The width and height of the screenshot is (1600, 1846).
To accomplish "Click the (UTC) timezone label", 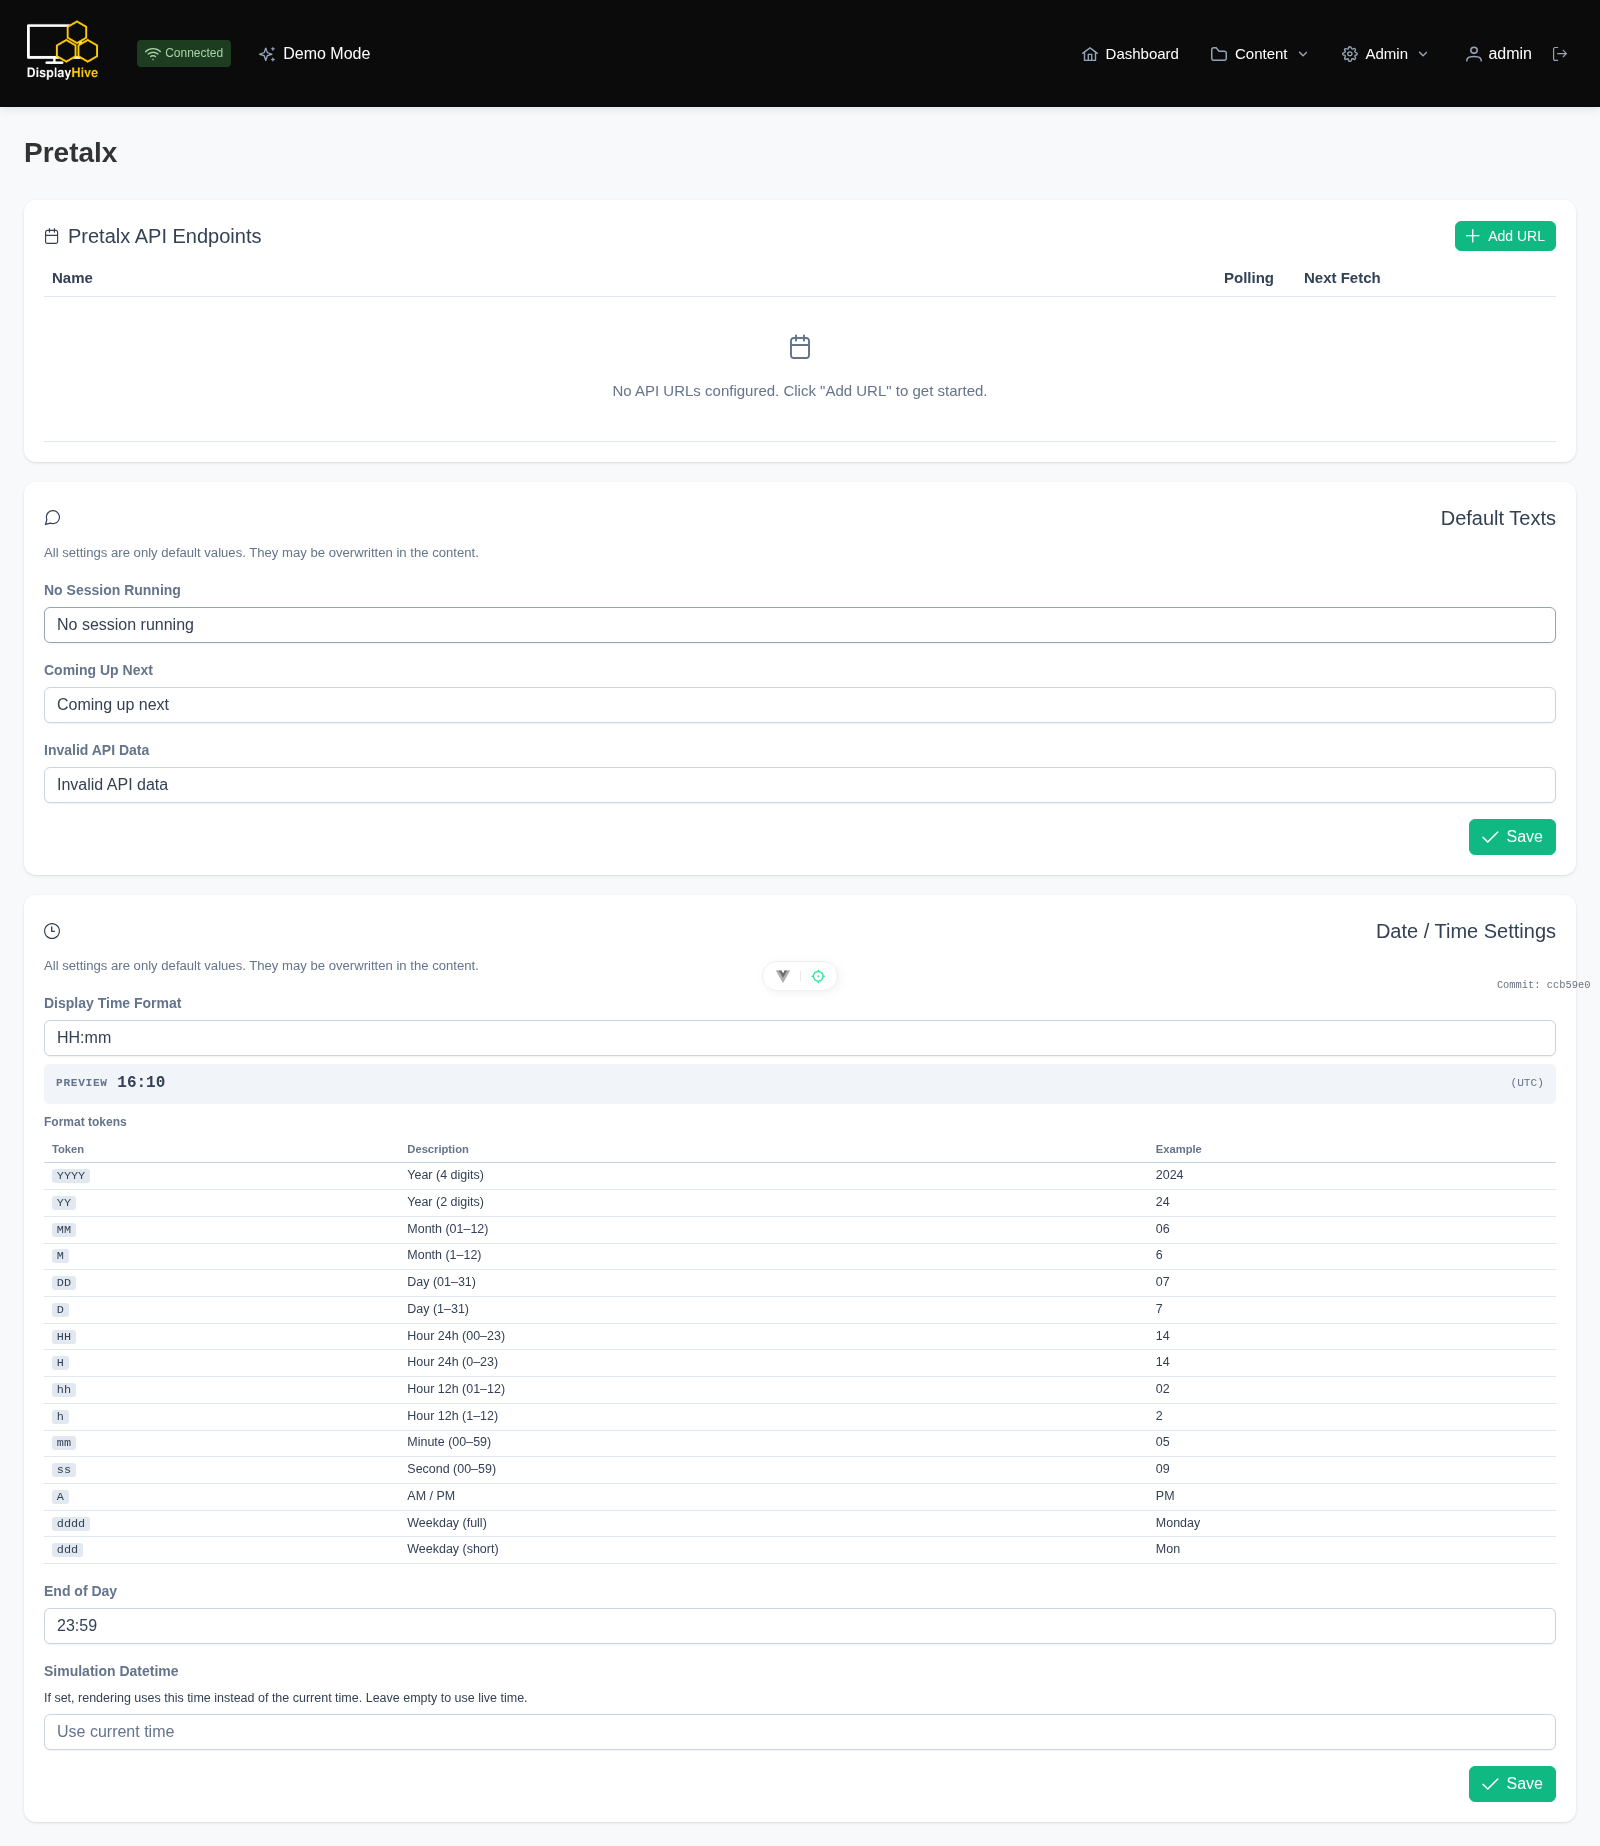I will 1527,1083.
